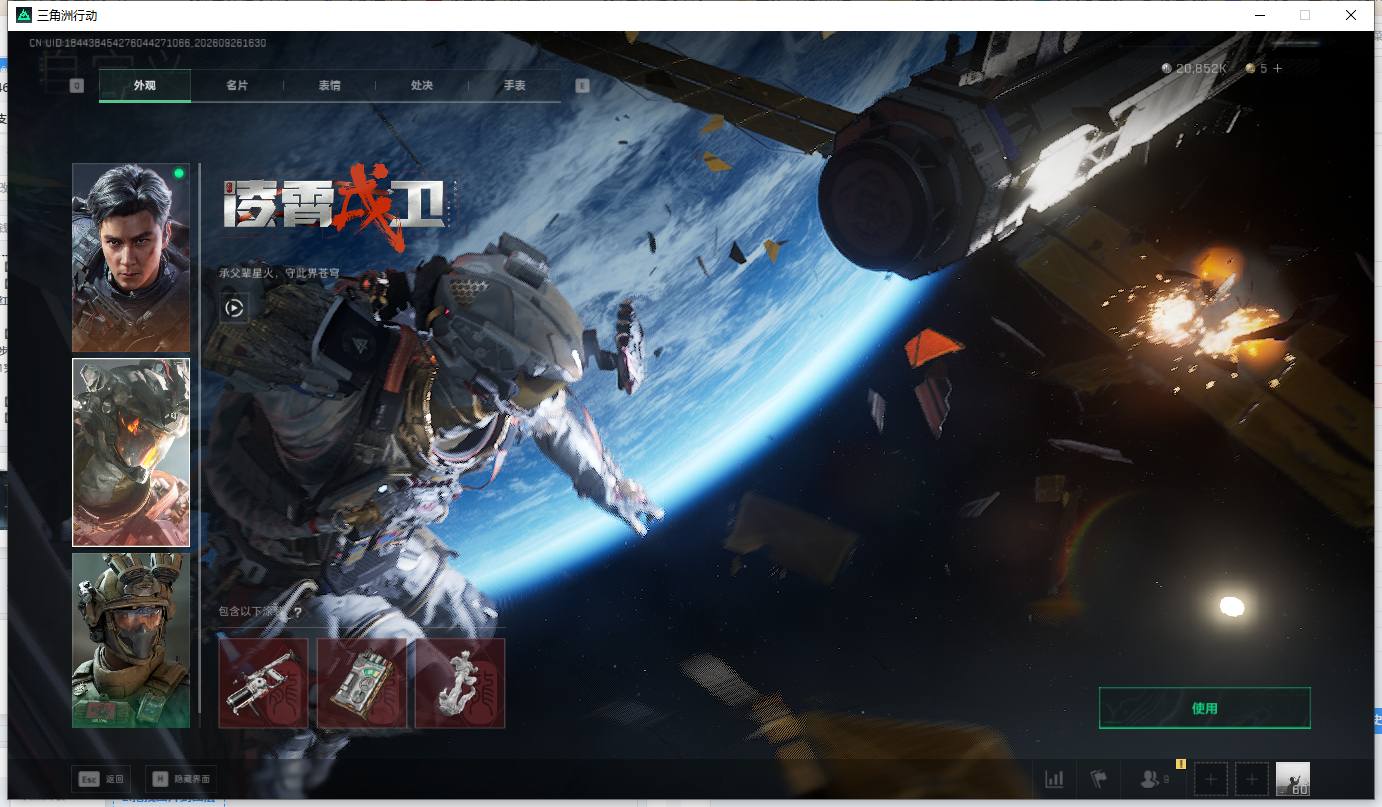Switch to the 表情 tab
The width and height of the screenshot is (1382, 807).
click(329, 86)
